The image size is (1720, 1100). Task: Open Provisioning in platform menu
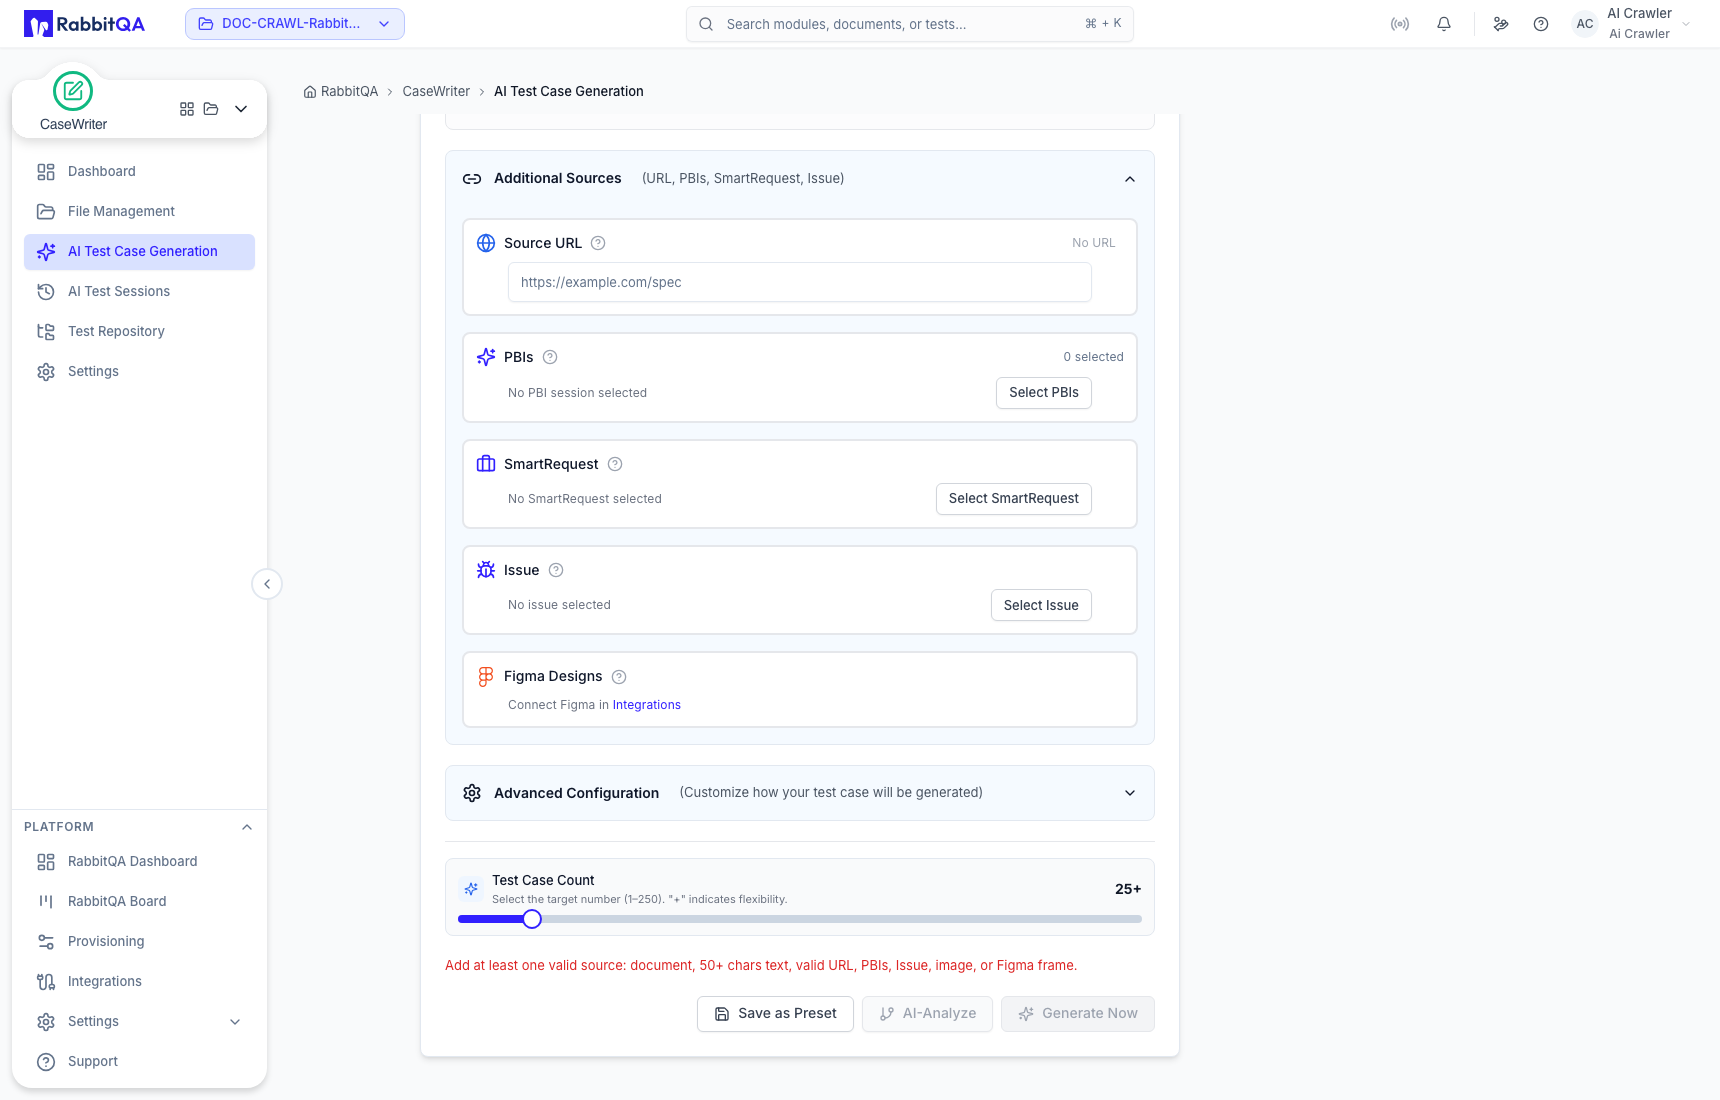[x=139, y=941]
